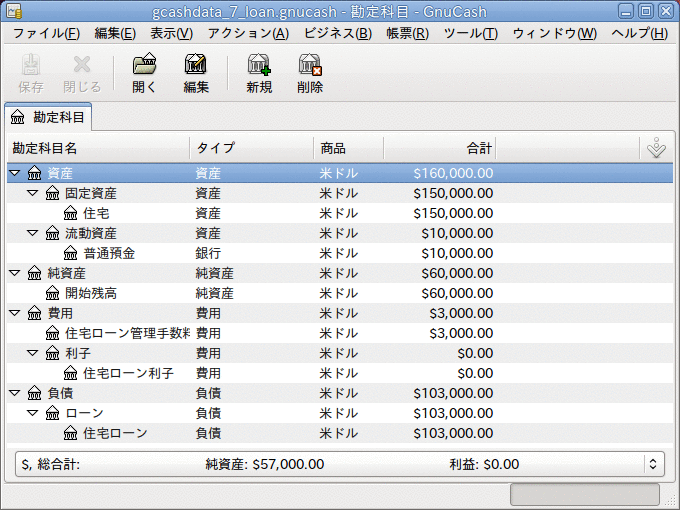Sort accounts by 合計 column header
Viewport: 680px width, 510px height.
tap(440, 148)
